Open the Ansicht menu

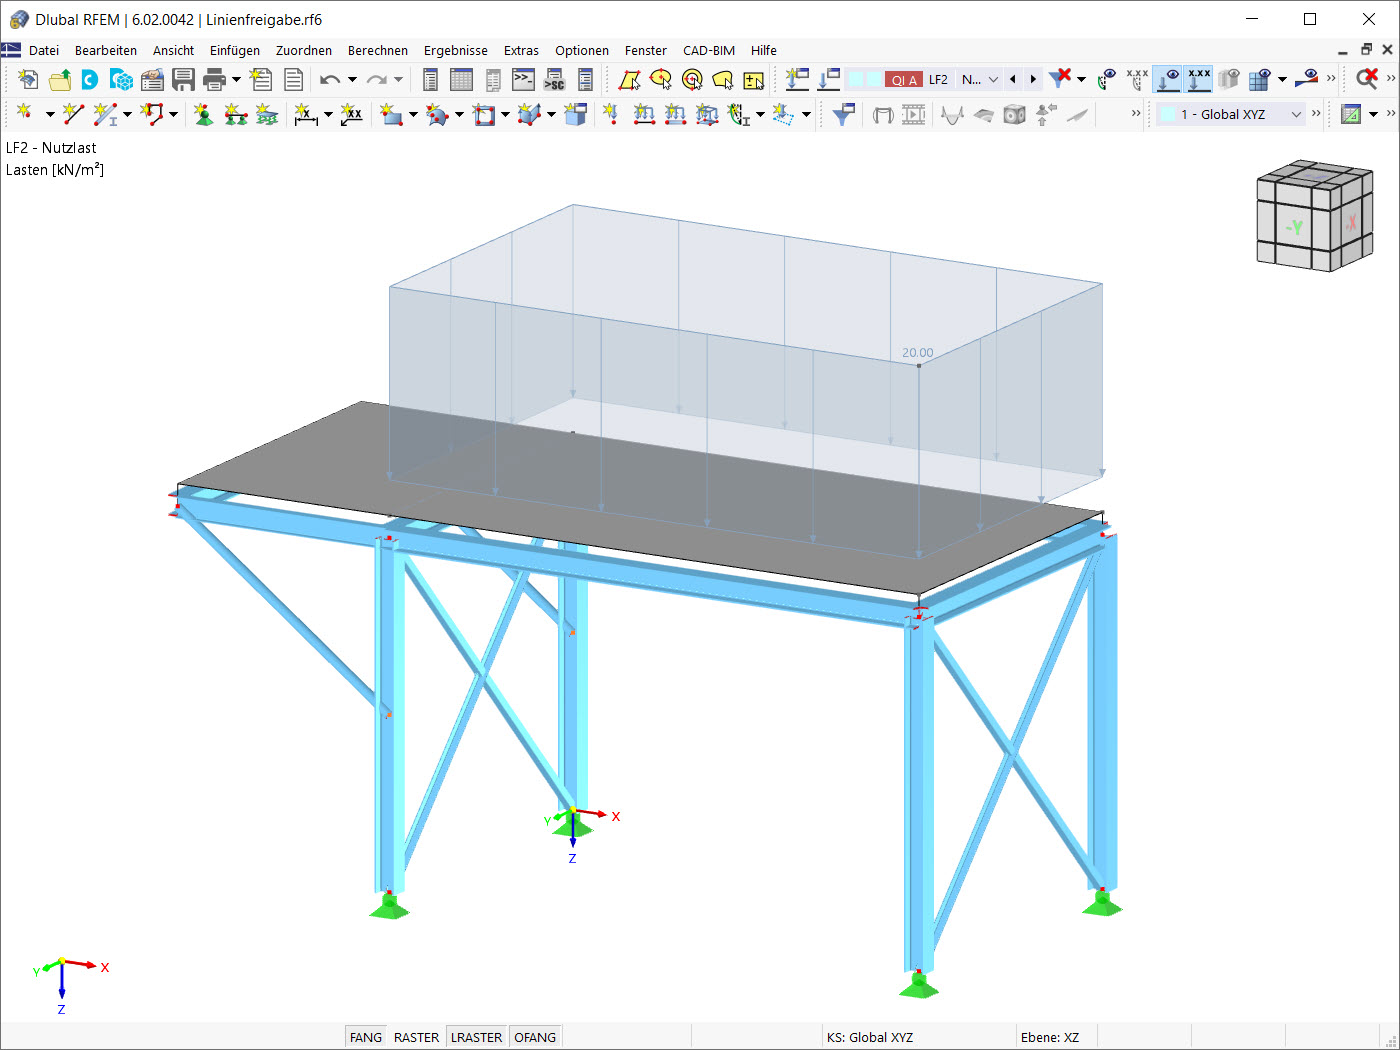(173, 50)
